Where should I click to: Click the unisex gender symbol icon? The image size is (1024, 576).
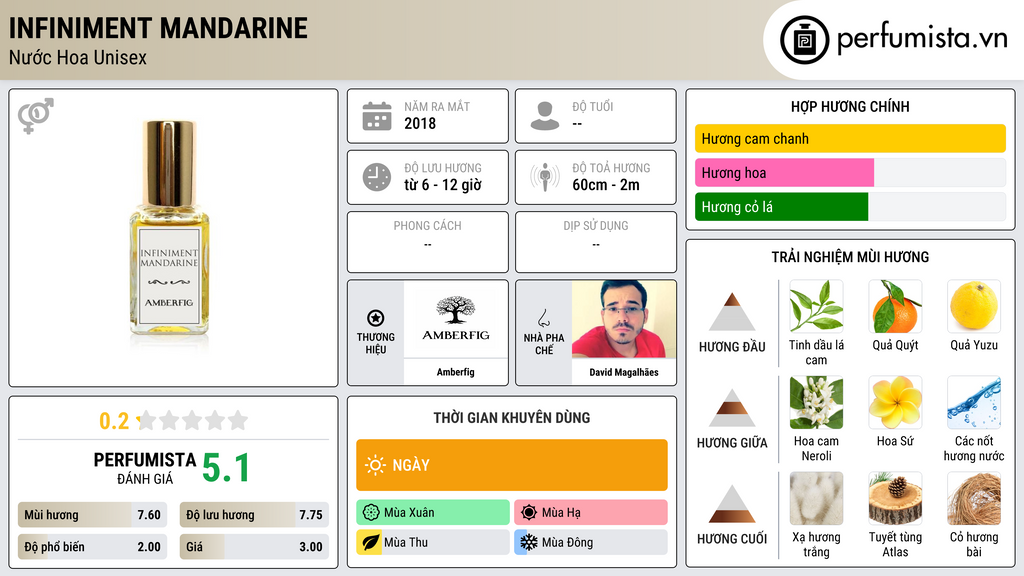[35, 116]
